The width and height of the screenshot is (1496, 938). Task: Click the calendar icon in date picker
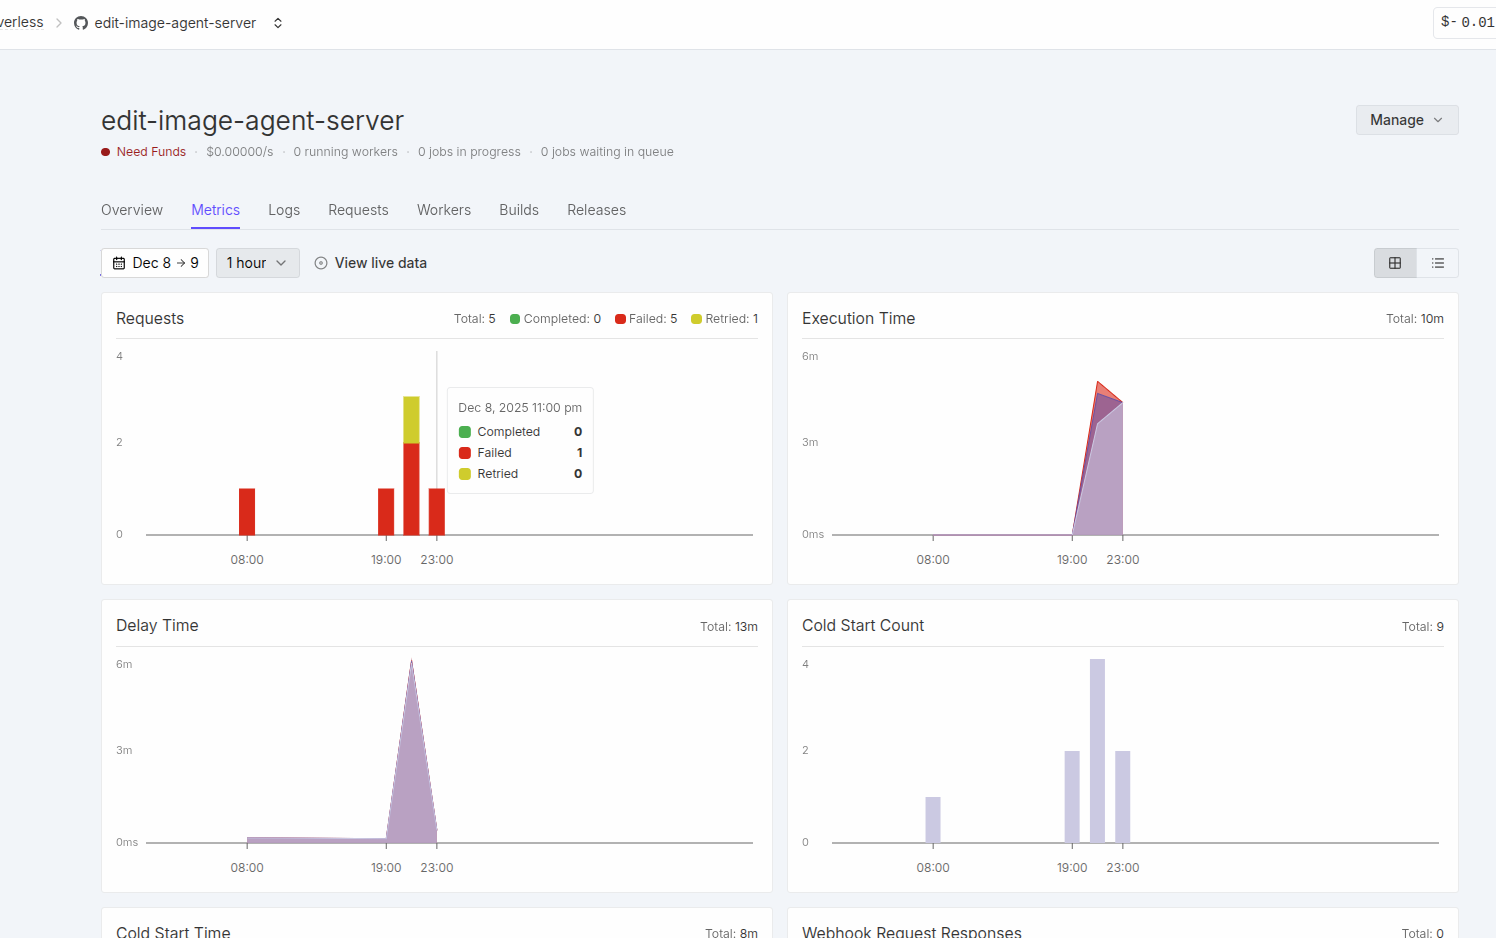point(119,263)
